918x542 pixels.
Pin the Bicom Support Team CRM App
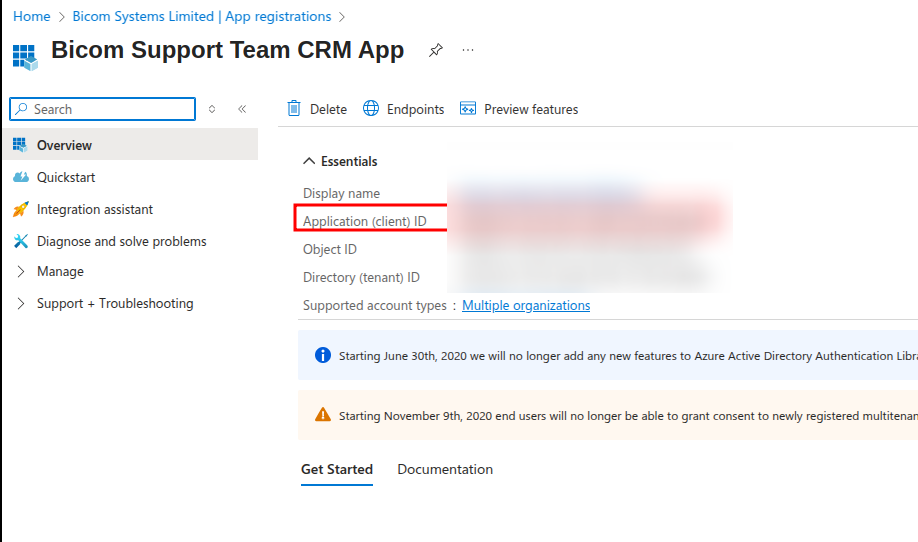pos(436,50)
